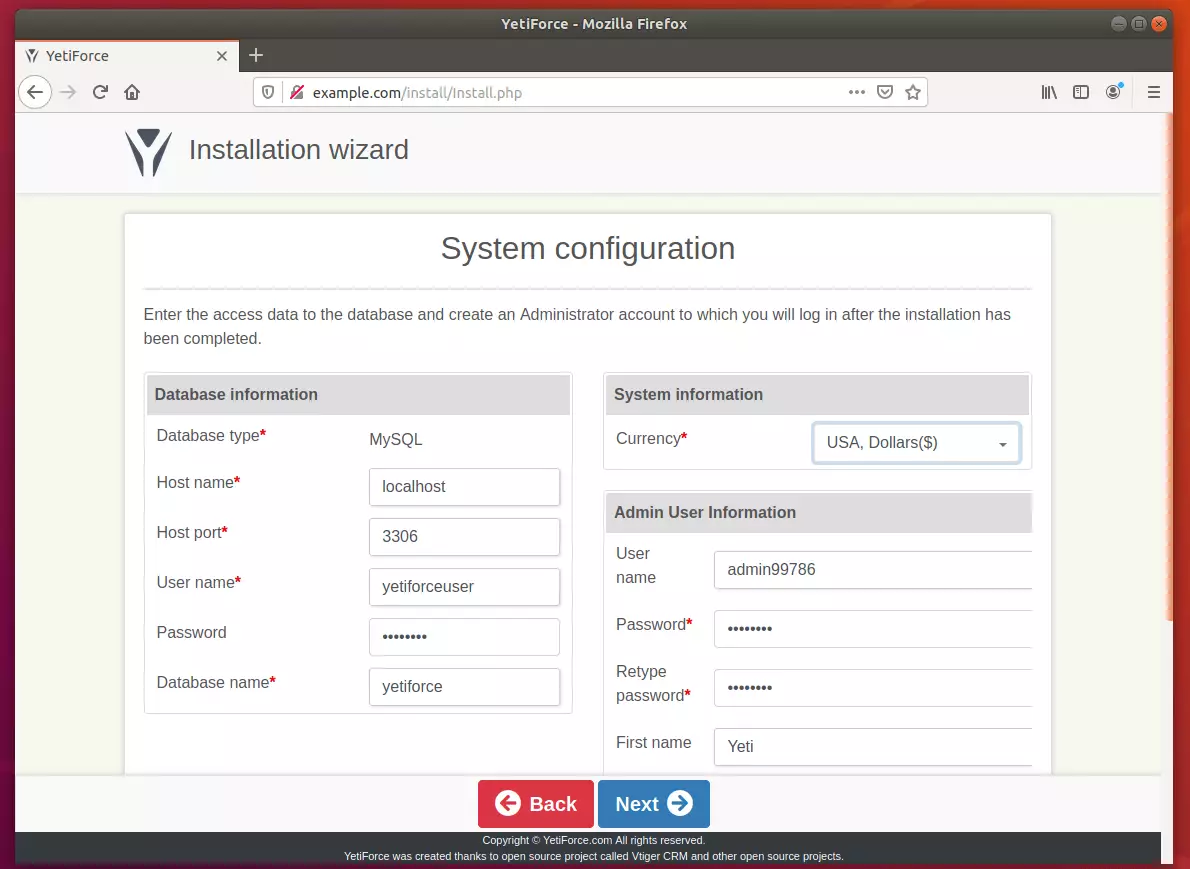Image resolution: width=1190 pixels, height=869 pixels.
Task: Toggle the sidebar view icon
Action: point(1081,93)
